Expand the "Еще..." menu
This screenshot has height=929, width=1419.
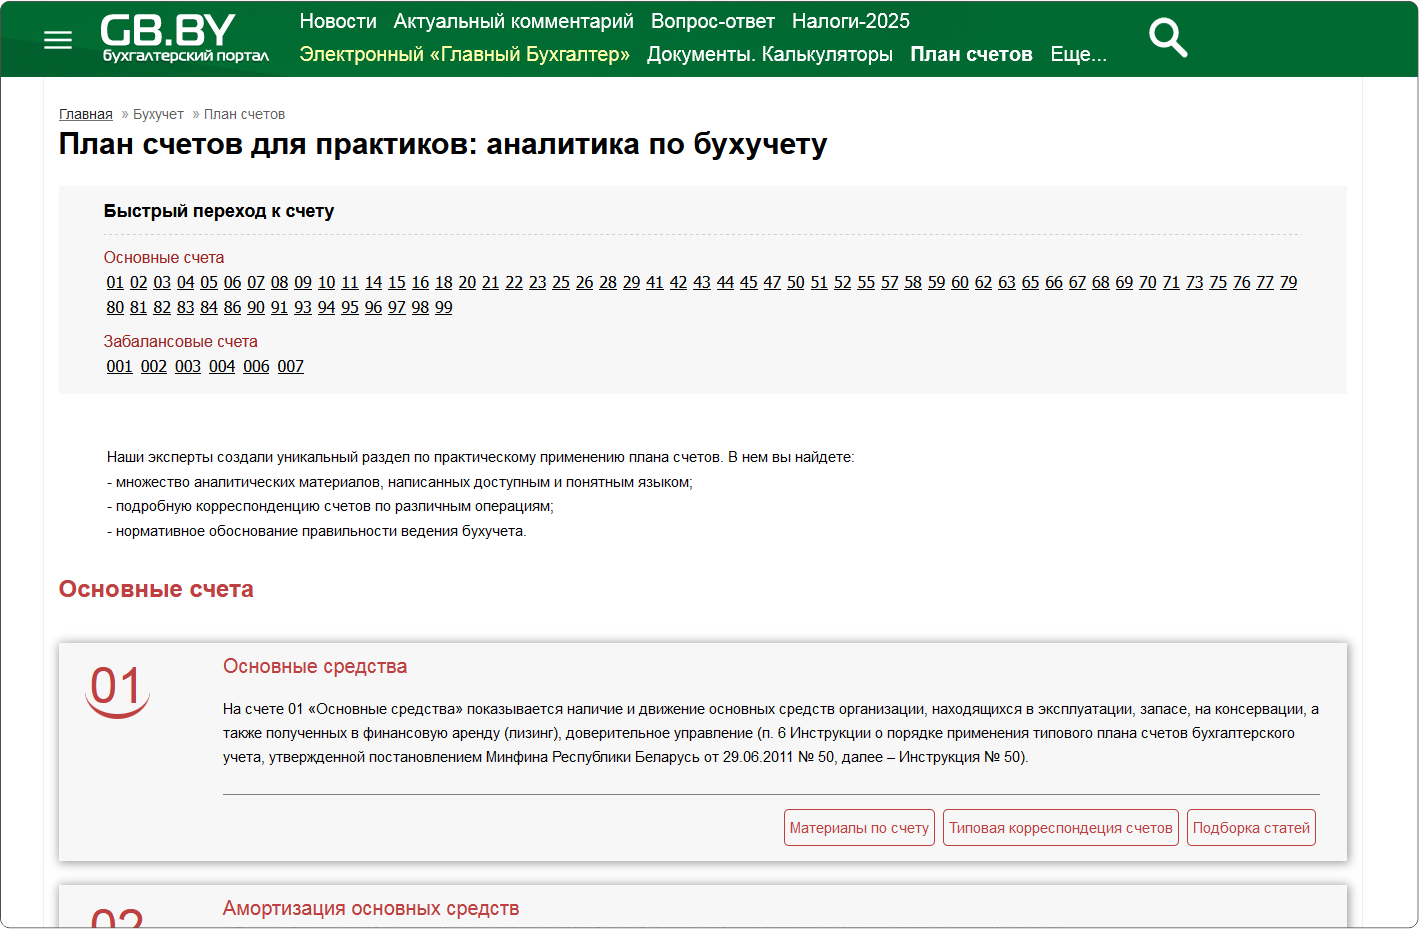(x=1078, y=54)
